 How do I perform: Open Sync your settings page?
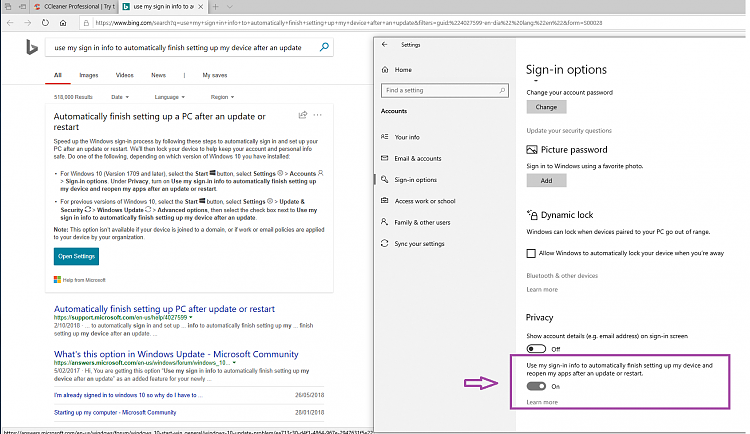(419, 244)
